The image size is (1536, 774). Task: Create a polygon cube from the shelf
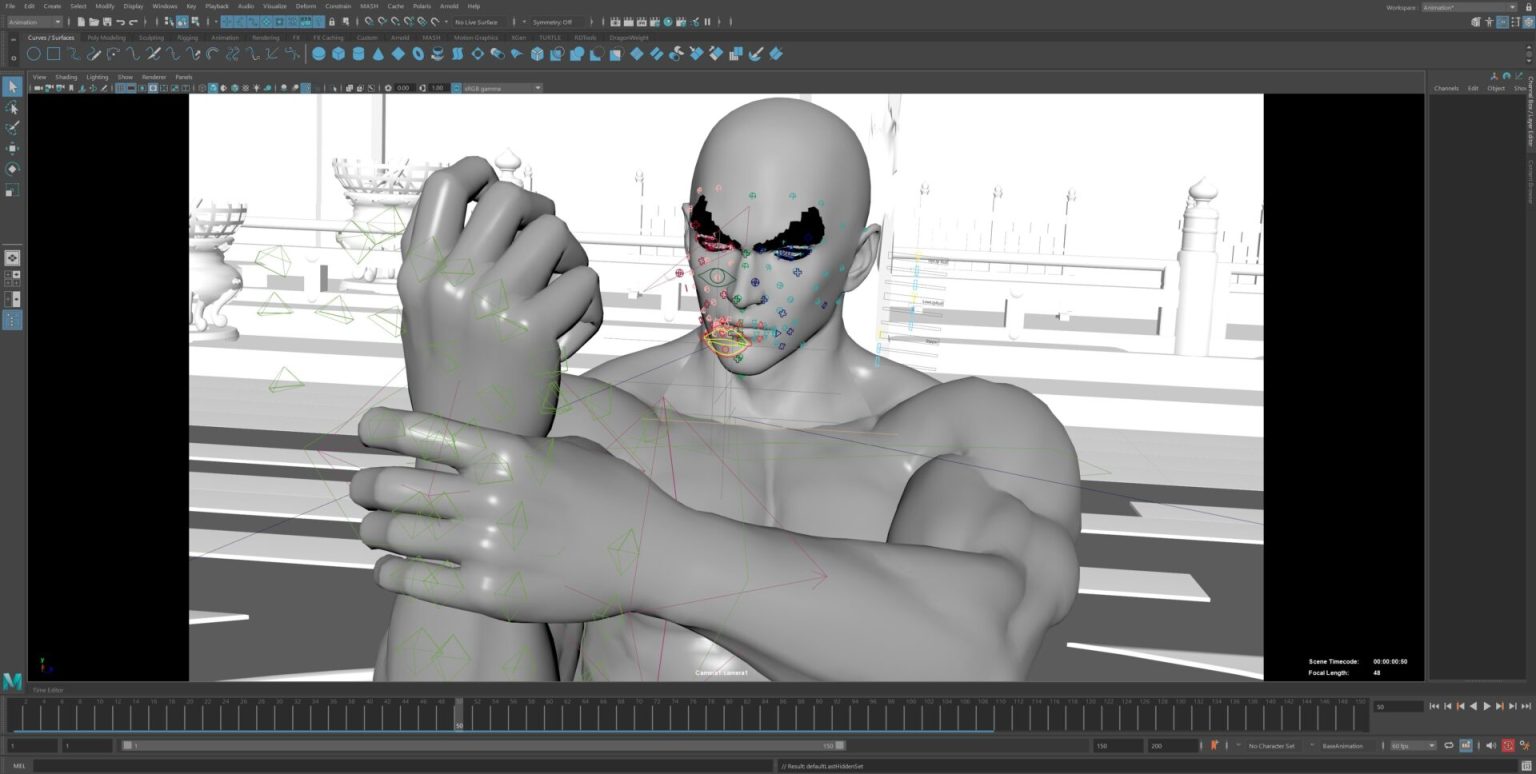coord(340,53)
